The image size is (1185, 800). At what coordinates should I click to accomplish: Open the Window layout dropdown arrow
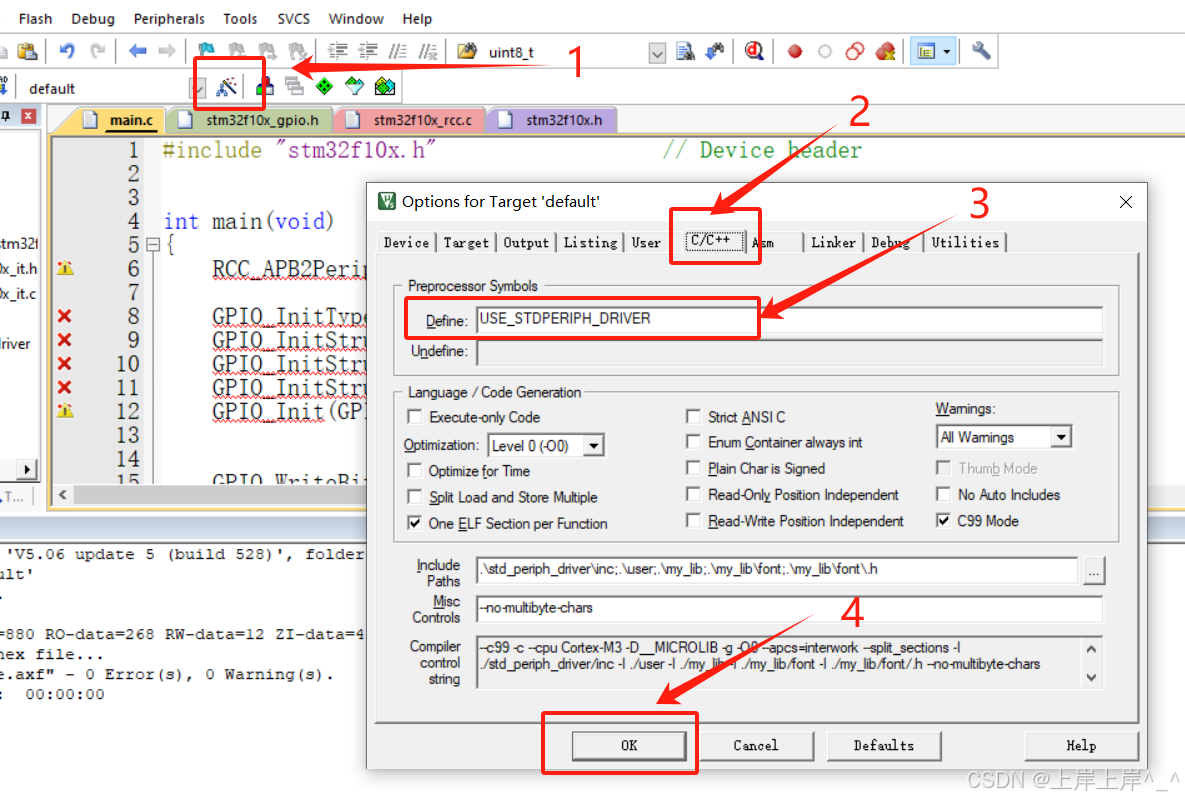[947, 51]
